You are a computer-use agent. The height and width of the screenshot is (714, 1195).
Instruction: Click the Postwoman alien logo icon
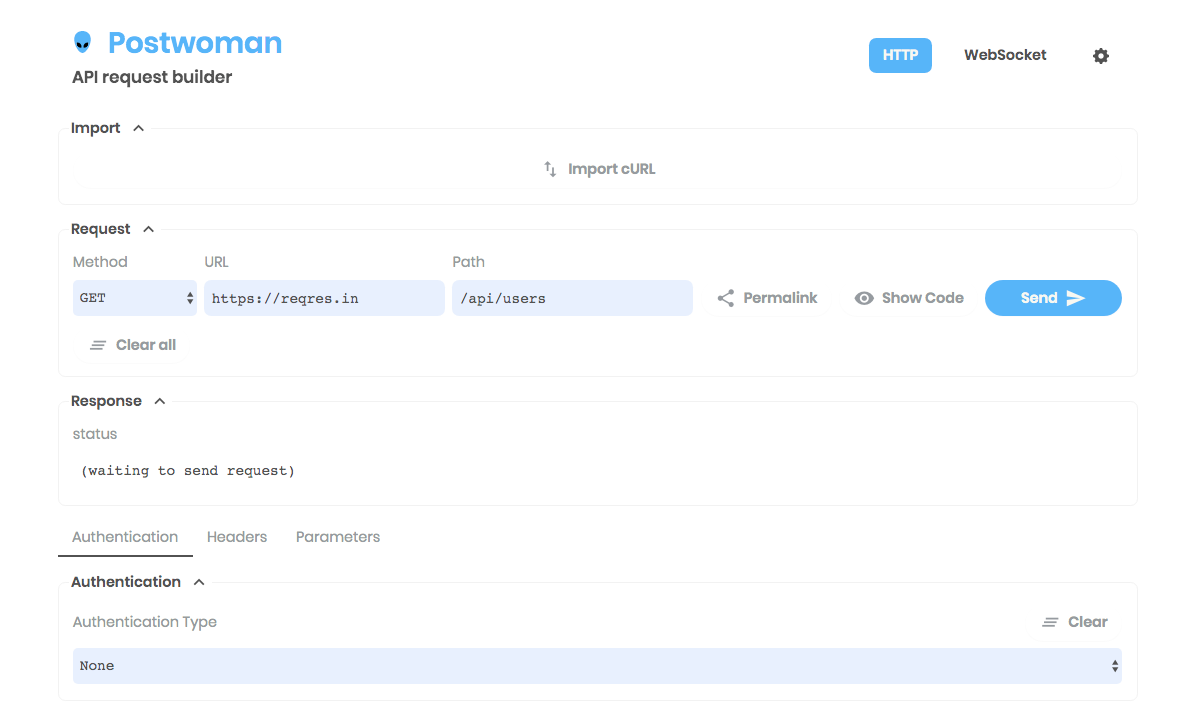click(82, 43)
